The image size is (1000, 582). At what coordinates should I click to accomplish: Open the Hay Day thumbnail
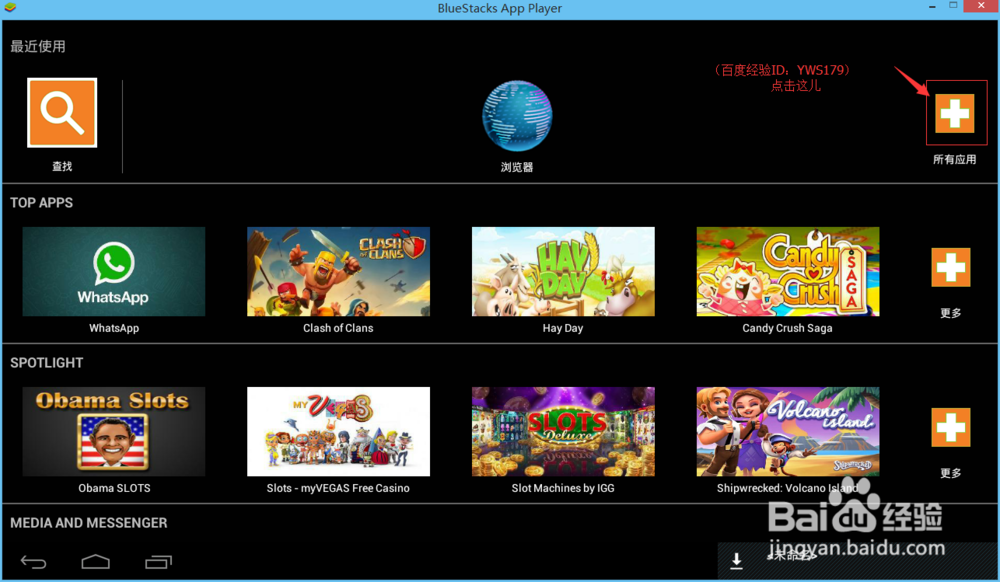pos(563,272)
